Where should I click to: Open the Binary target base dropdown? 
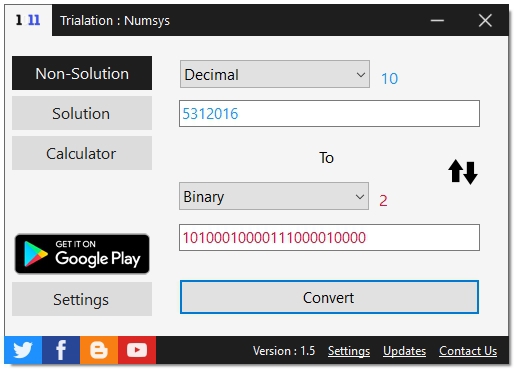pyautogui.click(x=274, y=196)
